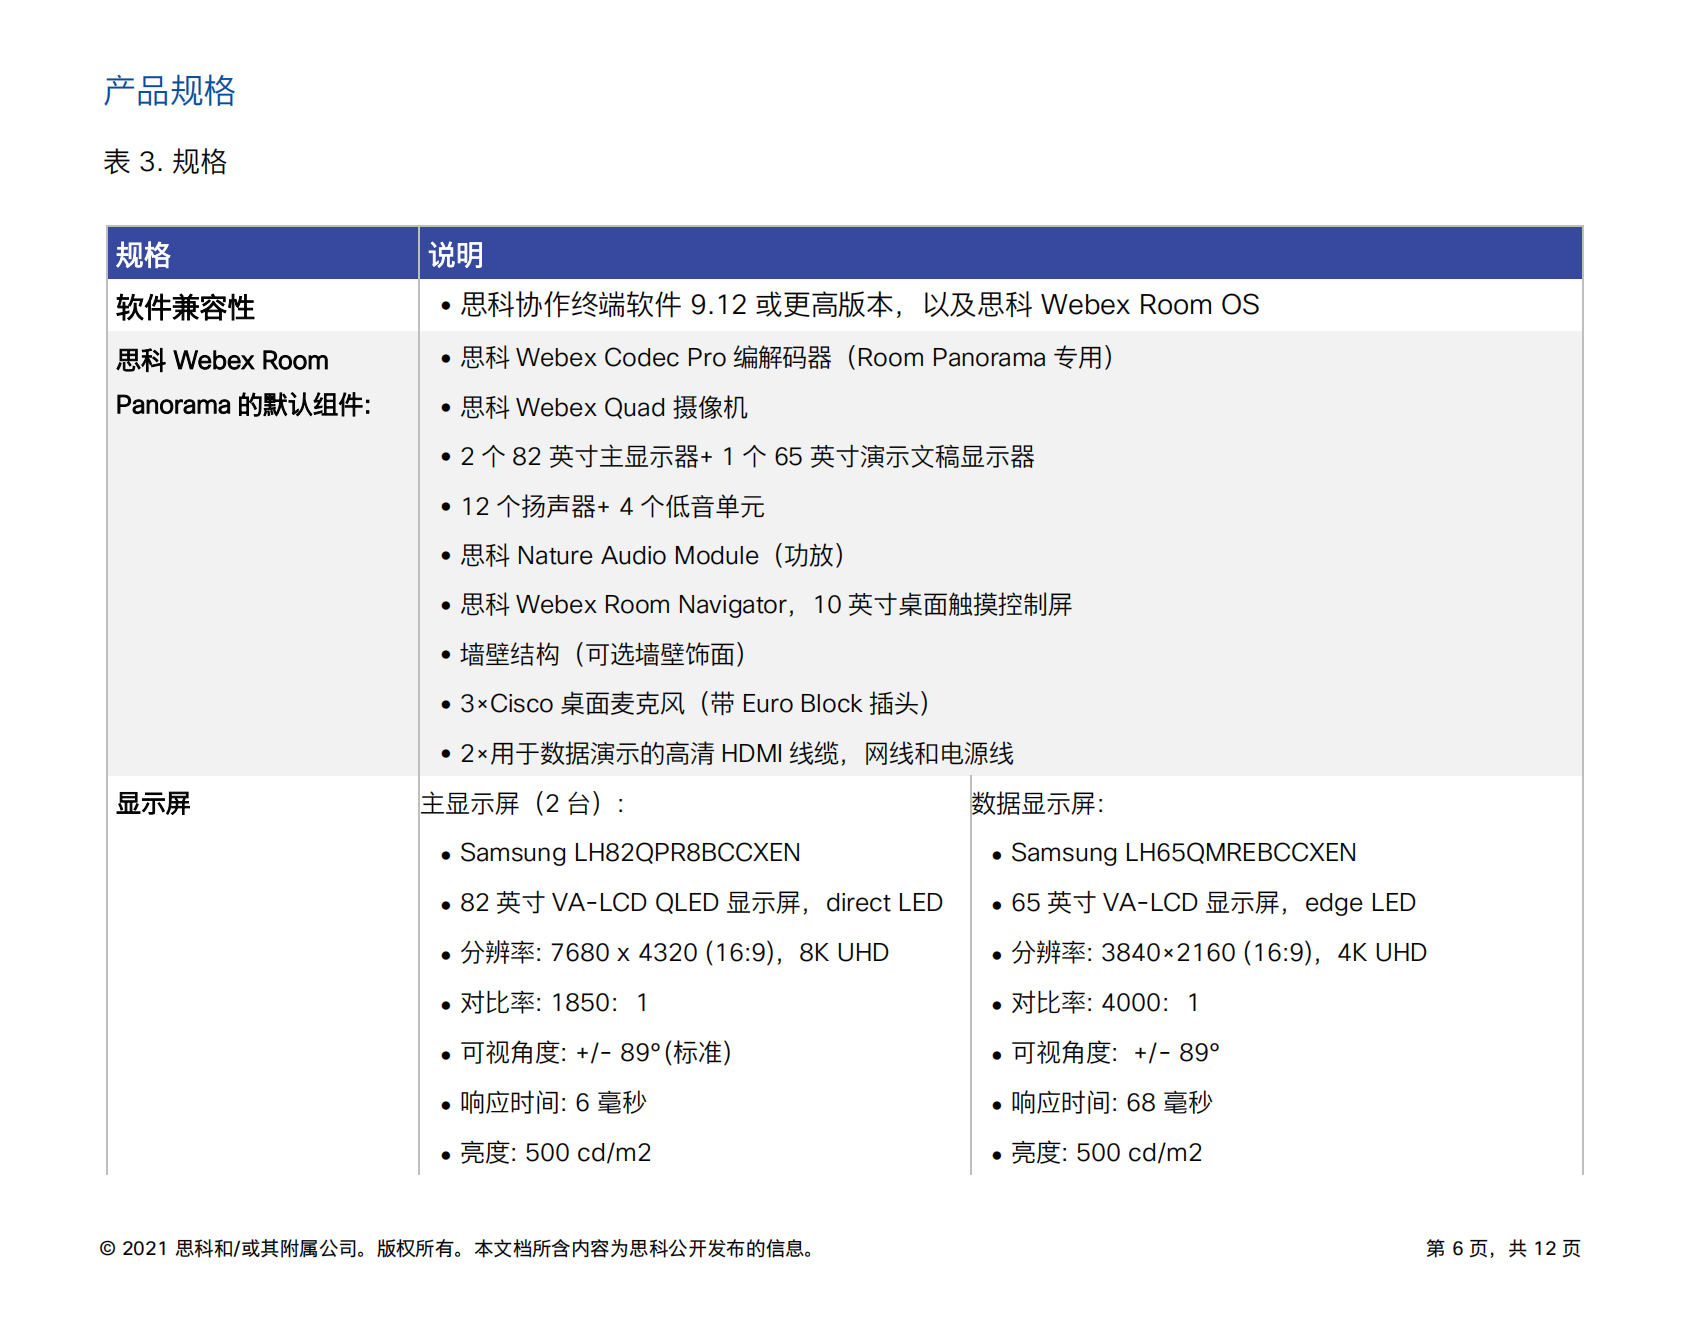Image resolution: width=1700 pixels, height=1339 pixels.
Task: Select the Nature Audio Module（功放）line
Action: pos(654,556)
